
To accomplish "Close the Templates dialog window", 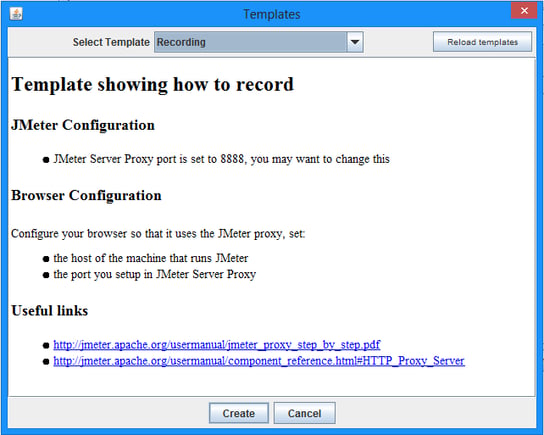I will pos(524,11).
